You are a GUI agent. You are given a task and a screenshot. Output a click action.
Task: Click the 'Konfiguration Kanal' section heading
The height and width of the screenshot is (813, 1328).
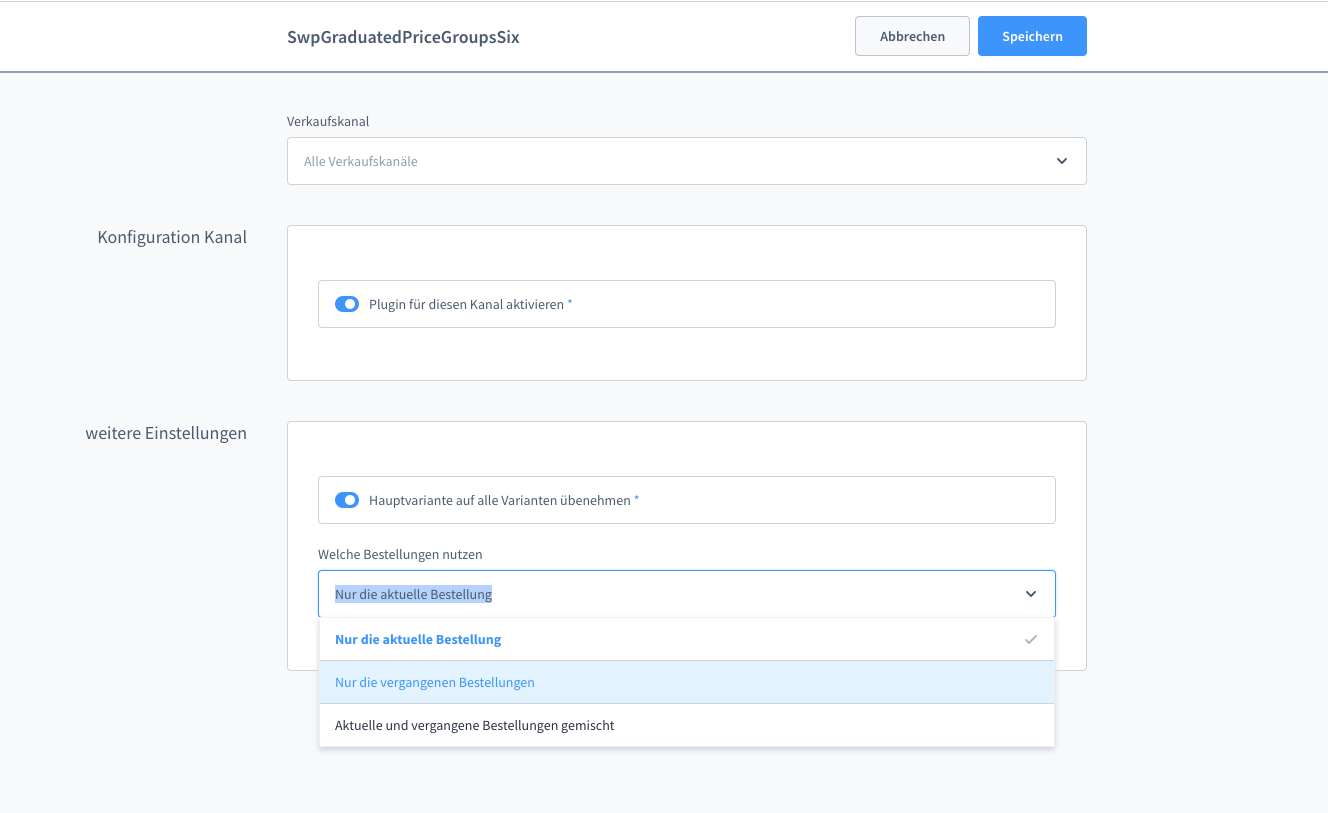[172, 237]
